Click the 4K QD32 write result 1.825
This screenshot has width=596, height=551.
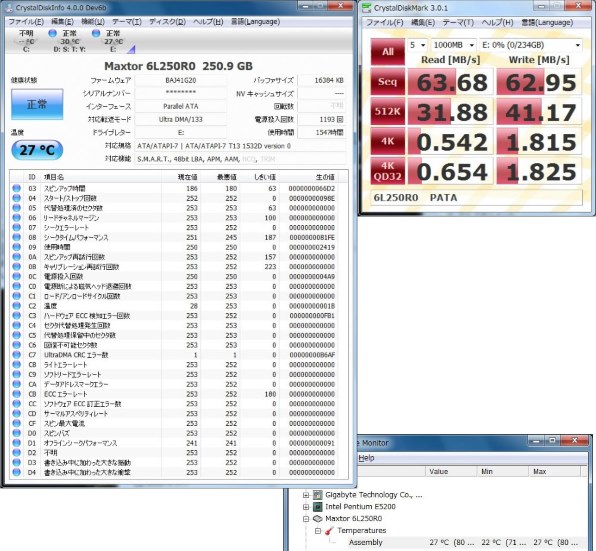point(539,171)
